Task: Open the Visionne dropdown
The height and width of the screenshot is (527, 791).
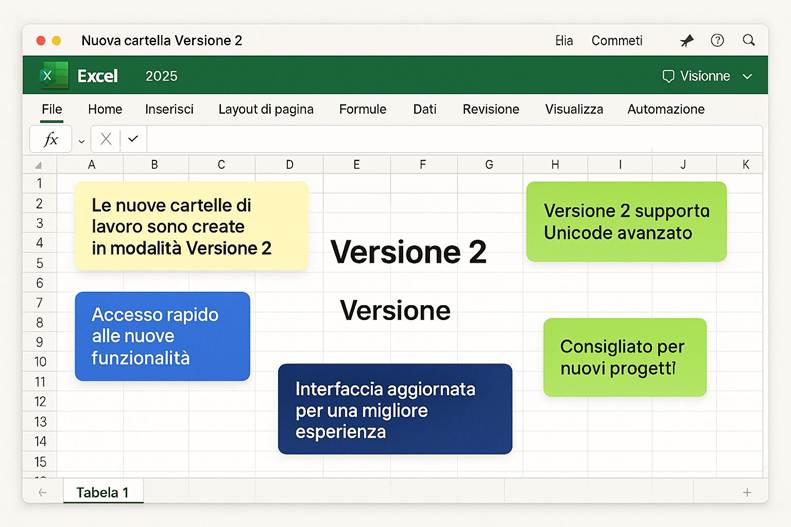Action: coord(707,76)
